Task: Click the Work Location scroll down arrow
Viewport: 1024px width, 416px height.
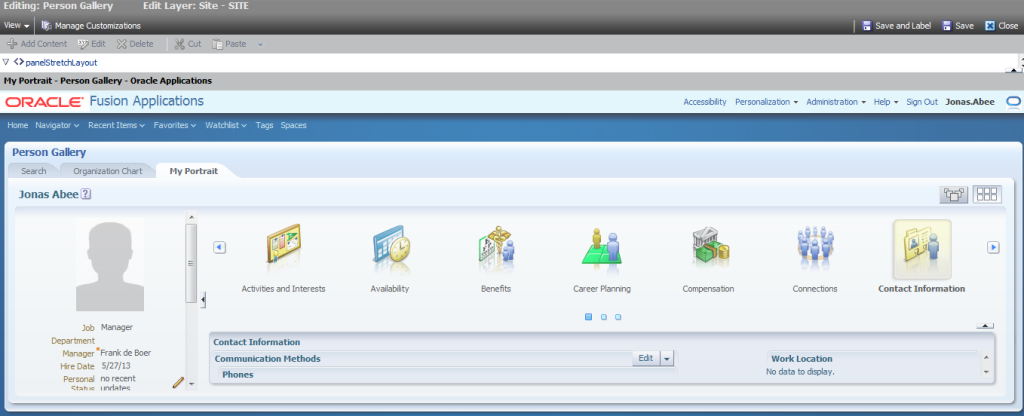Action: click(x=986, y=372)
